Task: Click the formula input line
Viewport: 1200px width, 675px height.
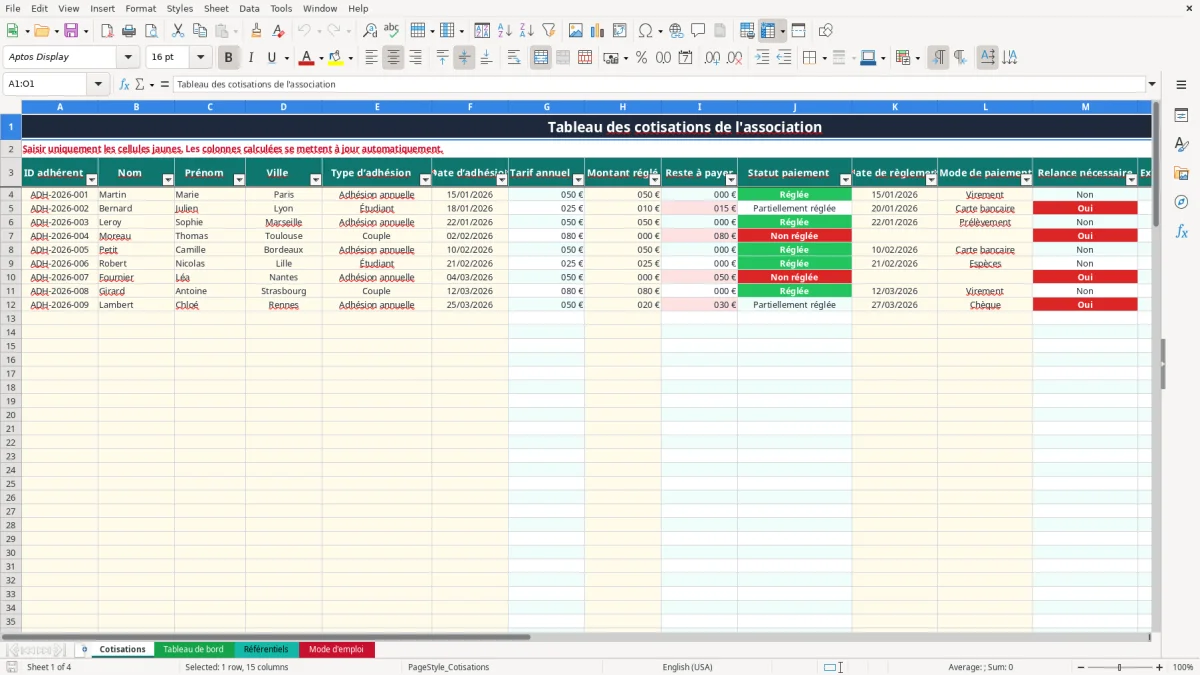Action: pos(658,84)
